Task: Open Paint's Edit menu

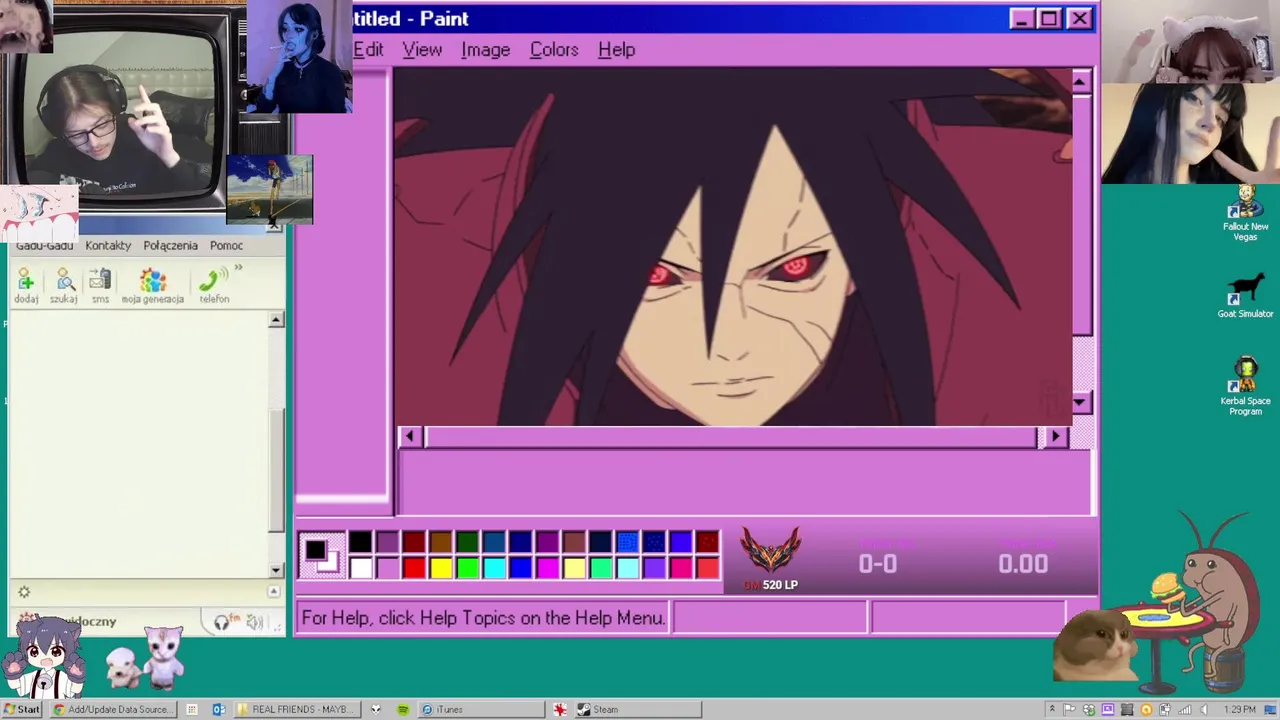Action: [x=368, y=49]
